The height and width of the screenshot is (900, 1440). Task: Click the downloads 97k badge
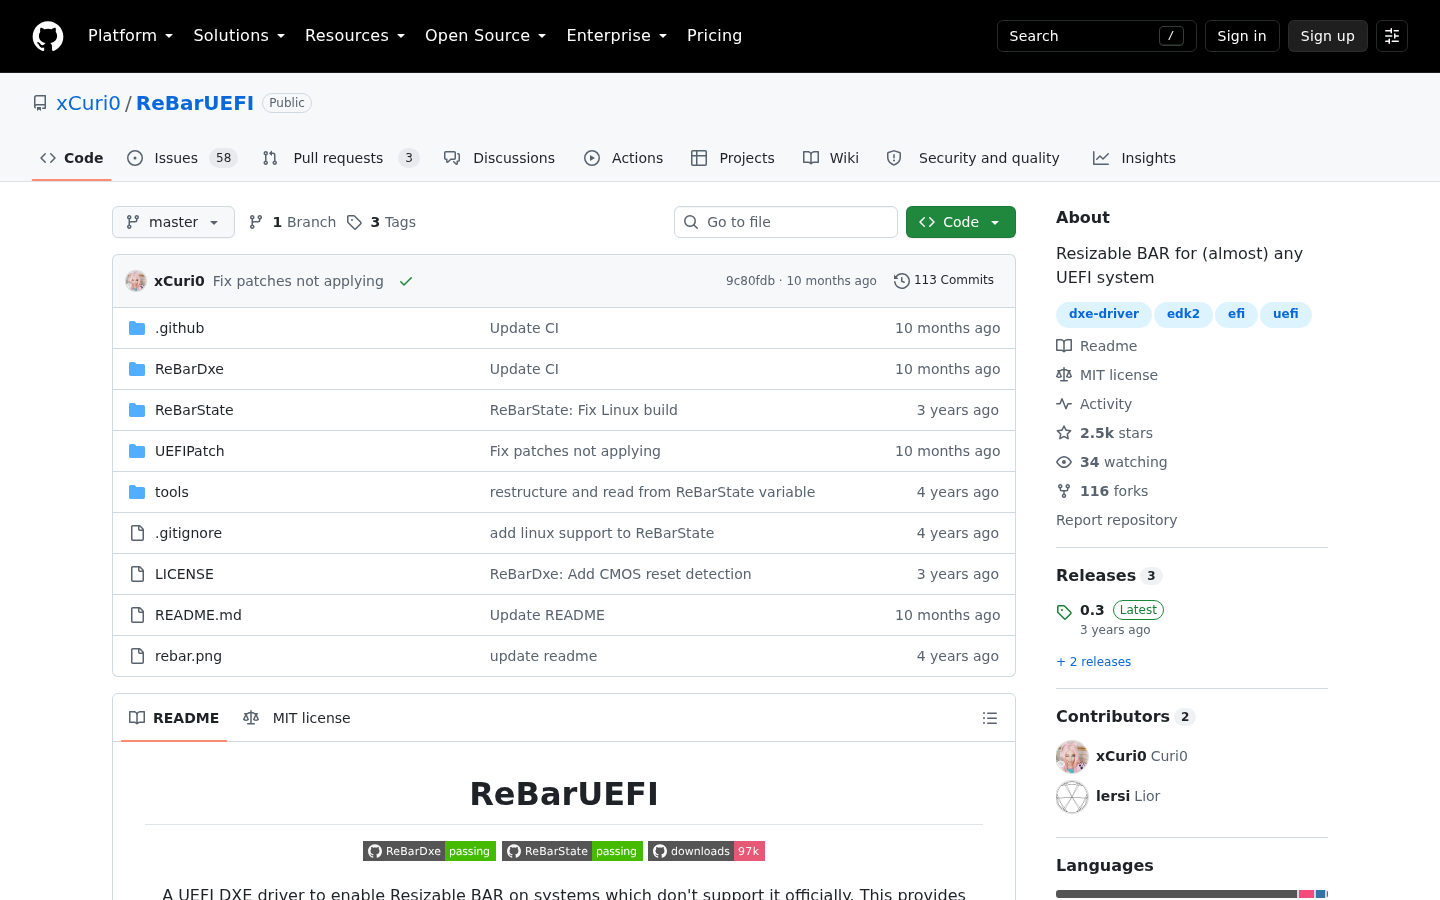pos(706,851)
